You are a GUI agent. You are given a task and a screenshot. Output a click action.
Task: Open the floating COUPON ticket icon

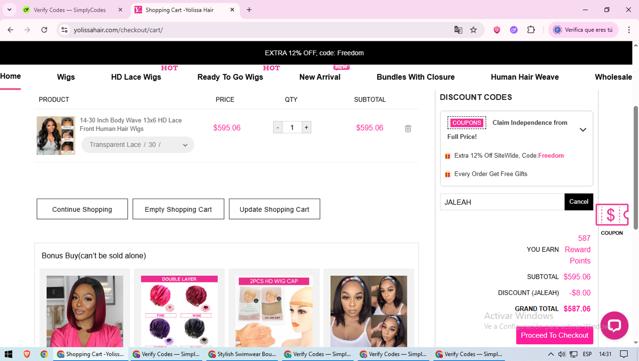pyautogui.click(x=612, y=215)
